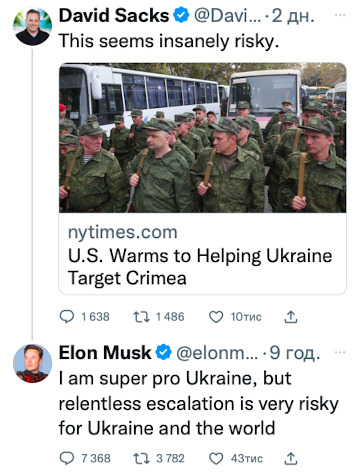Like David Sacks' tweet

coord(216,317)
